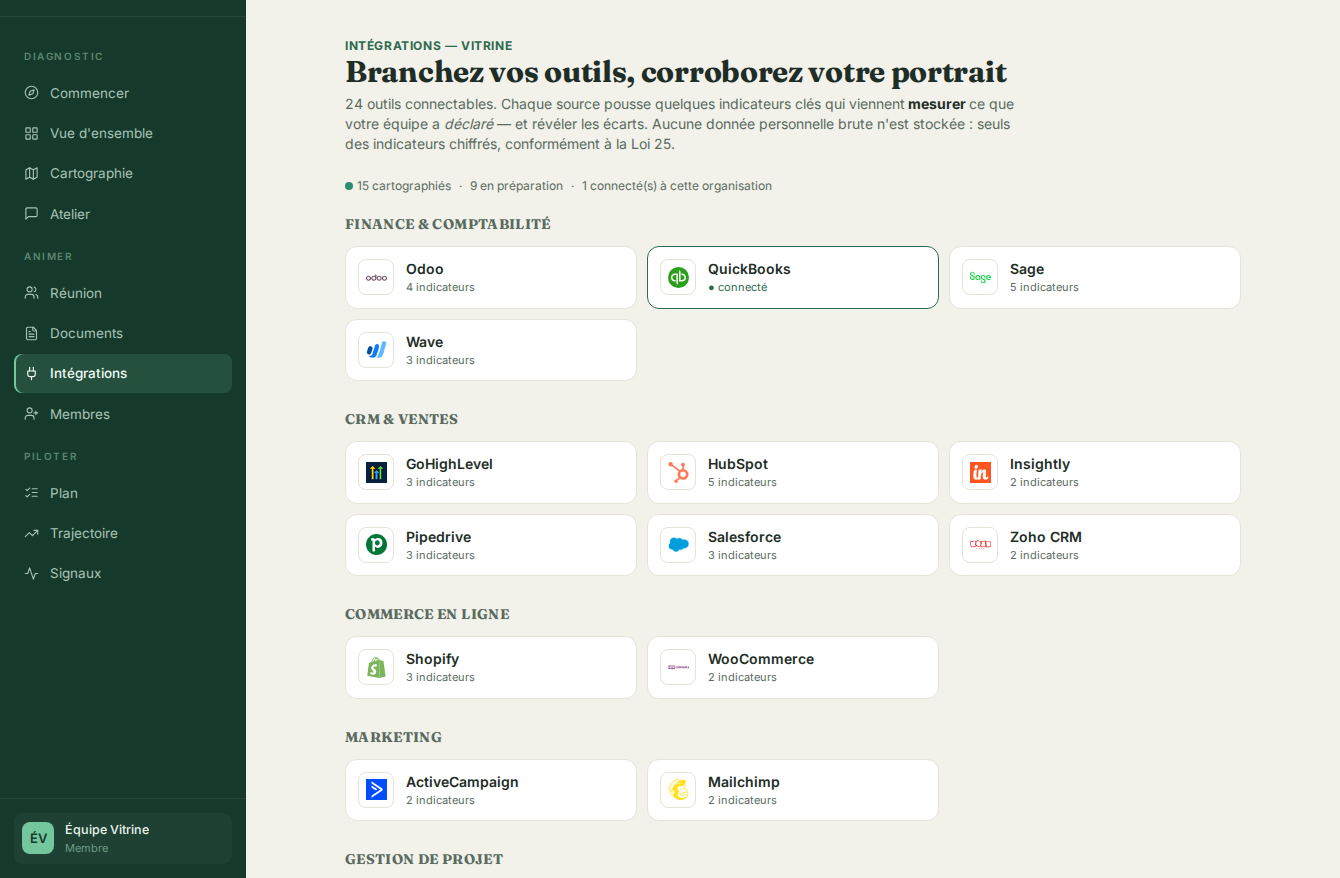Click the Insightly logo icon

[x=980, y=472]
